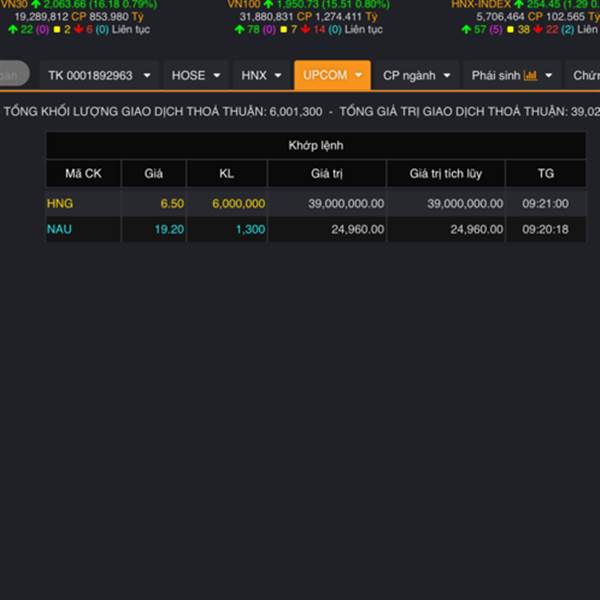Click the VN100 green up arrow icon

pyautogui.click(x=269, y=5)
